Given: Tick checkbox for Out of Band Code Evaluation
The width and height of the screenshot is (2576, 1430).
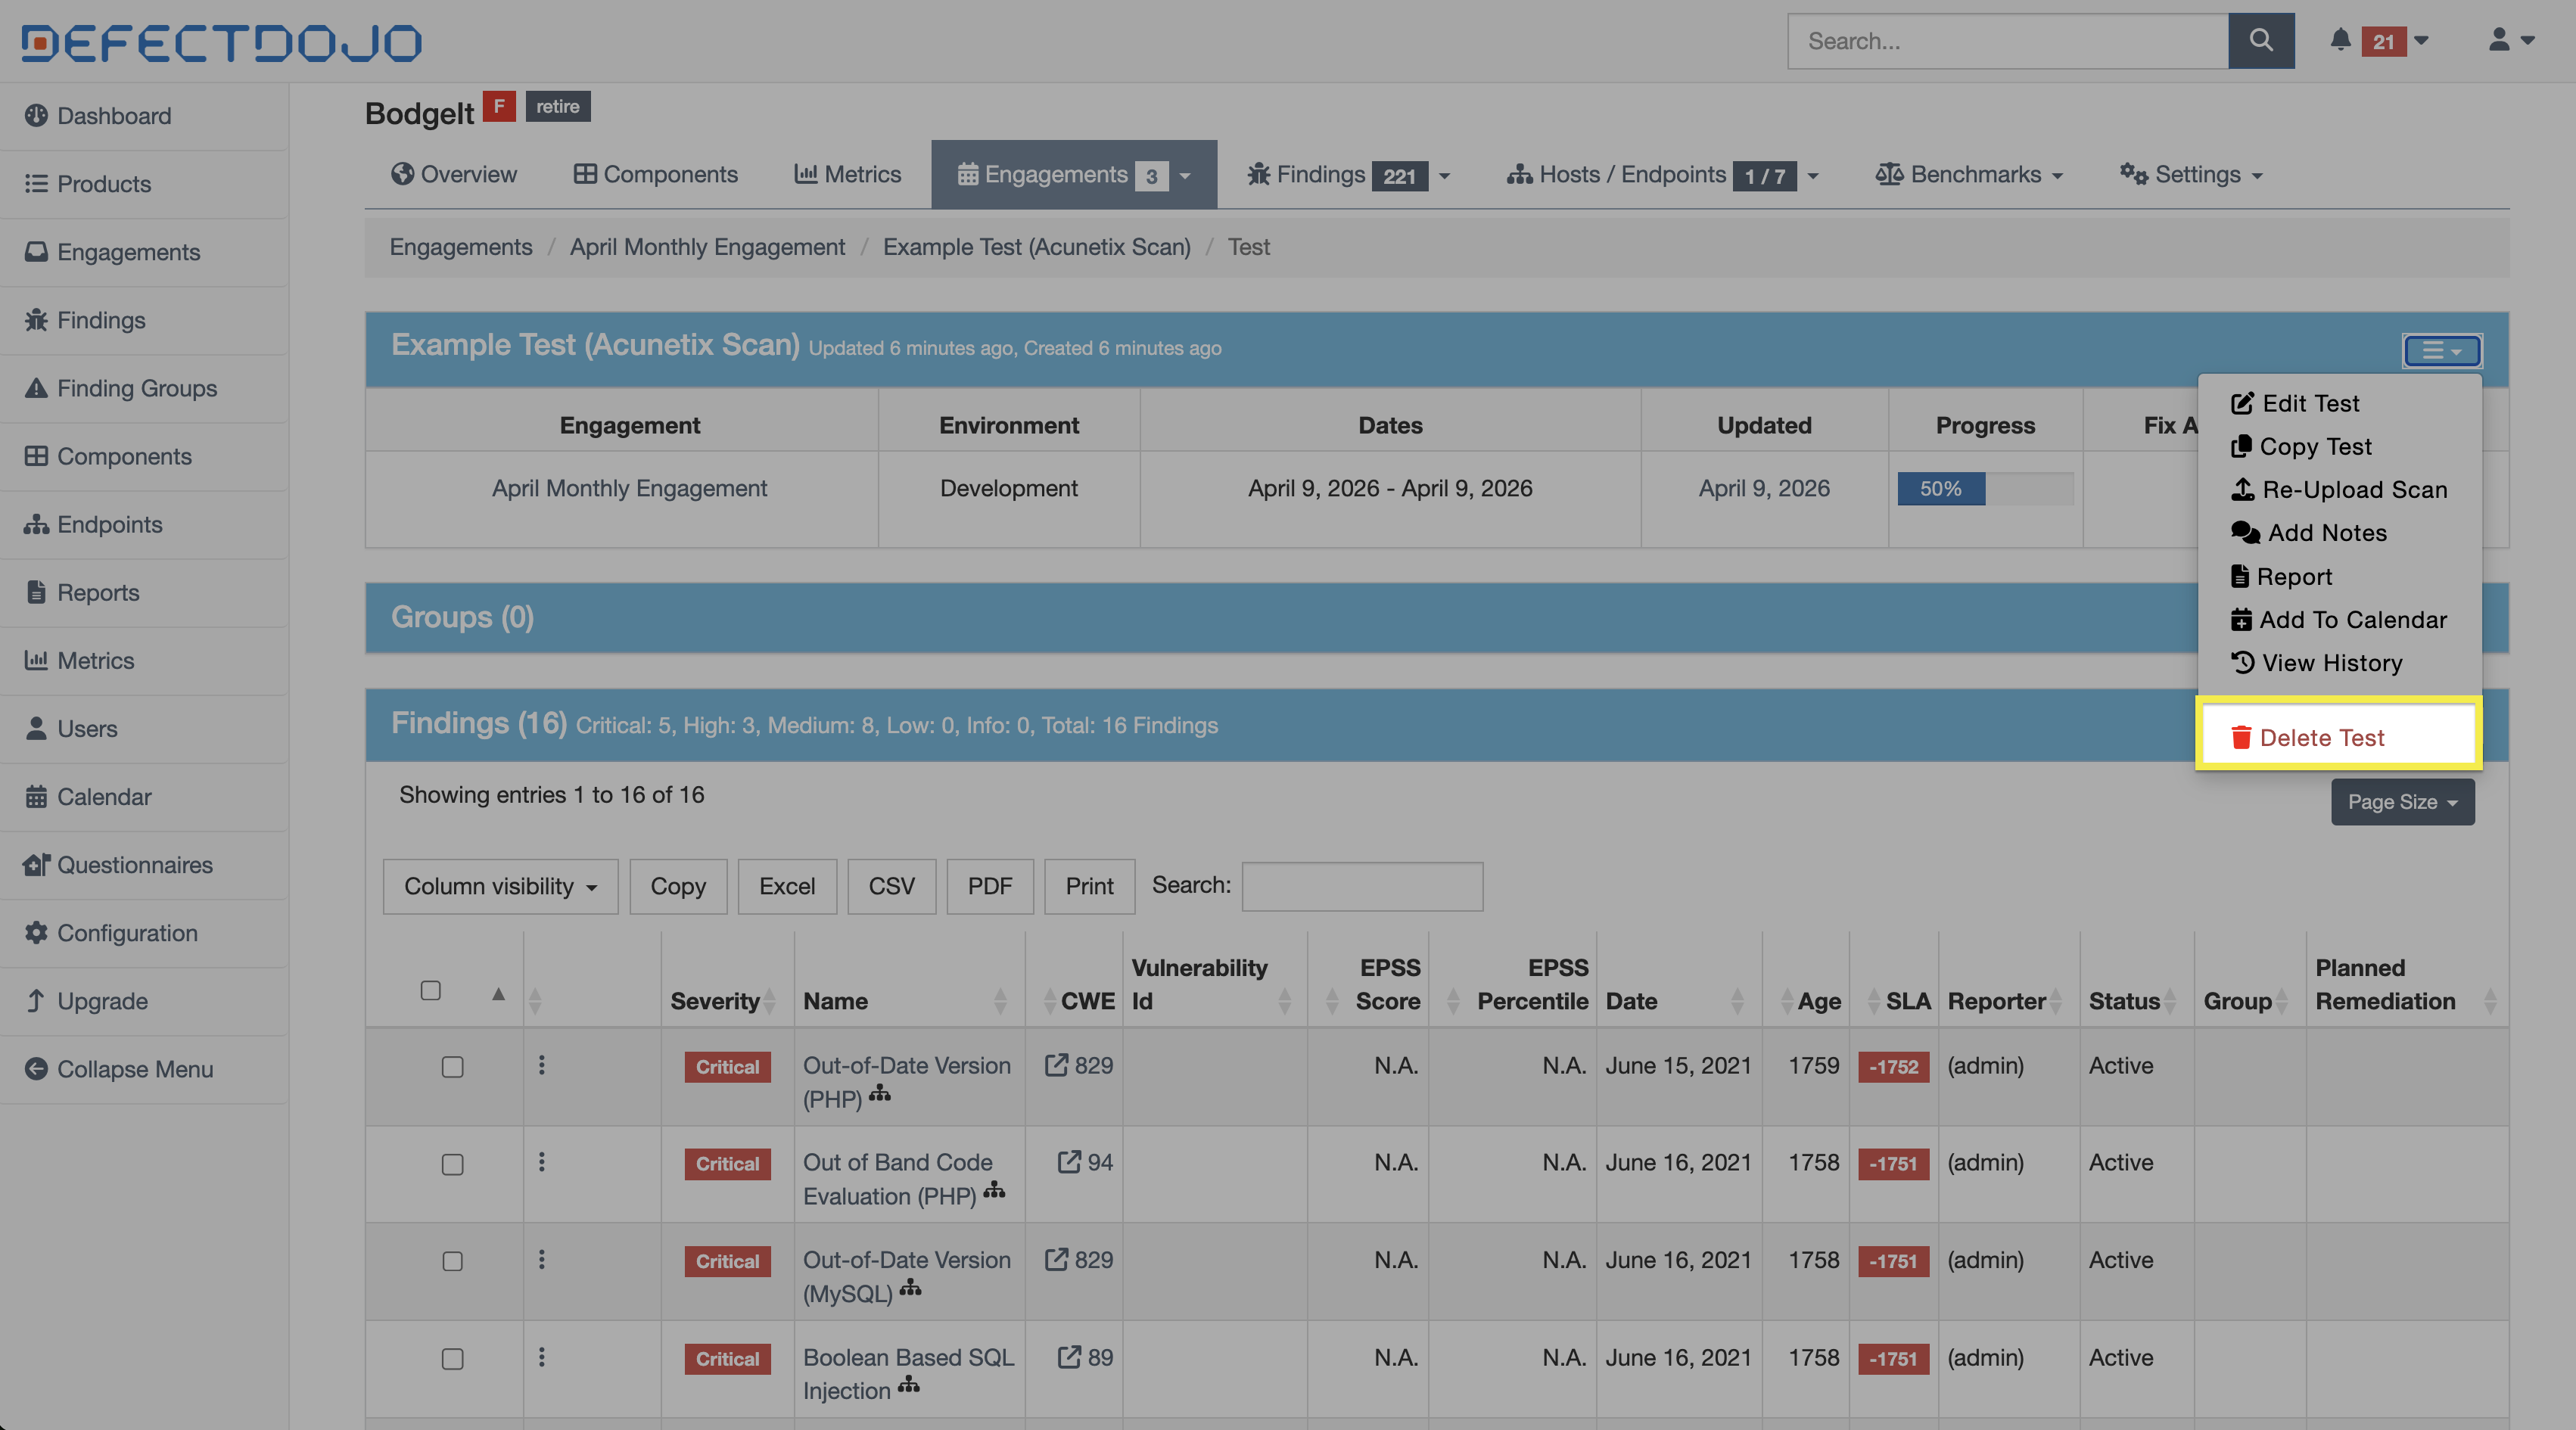Looking at the screenshot, I should (452, 1164).
